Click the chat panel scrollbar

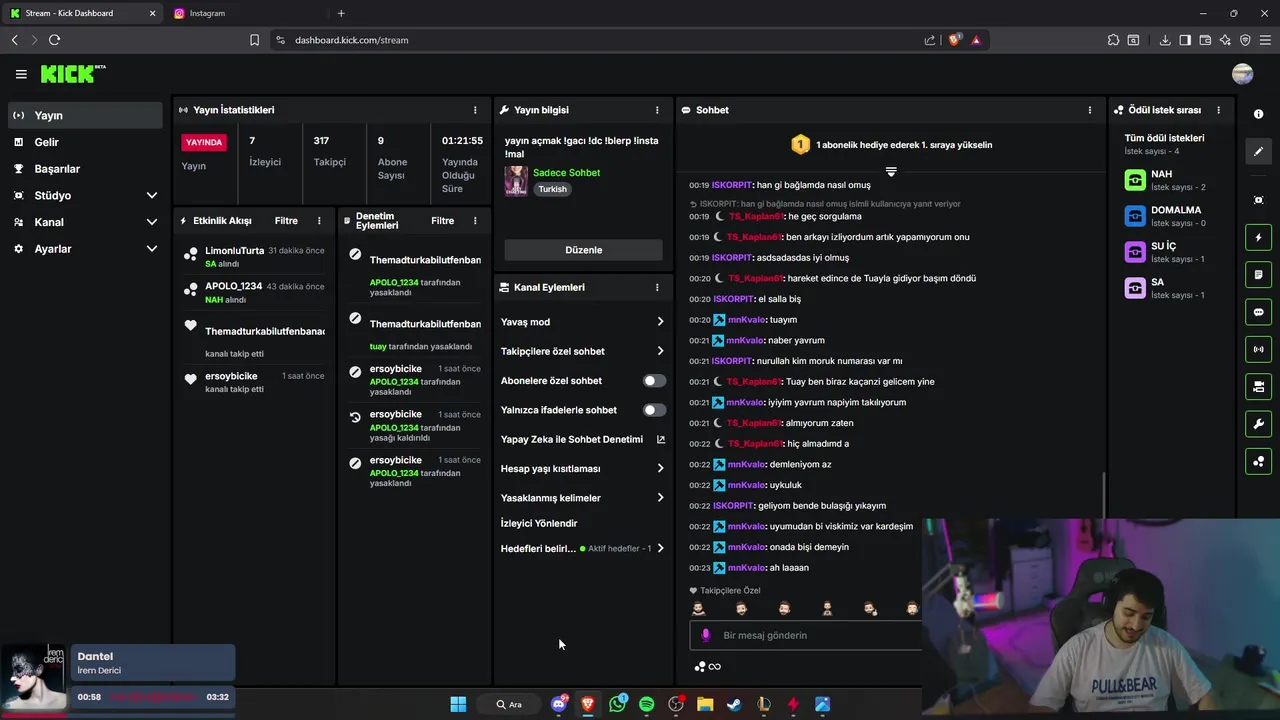point(1104,495)
